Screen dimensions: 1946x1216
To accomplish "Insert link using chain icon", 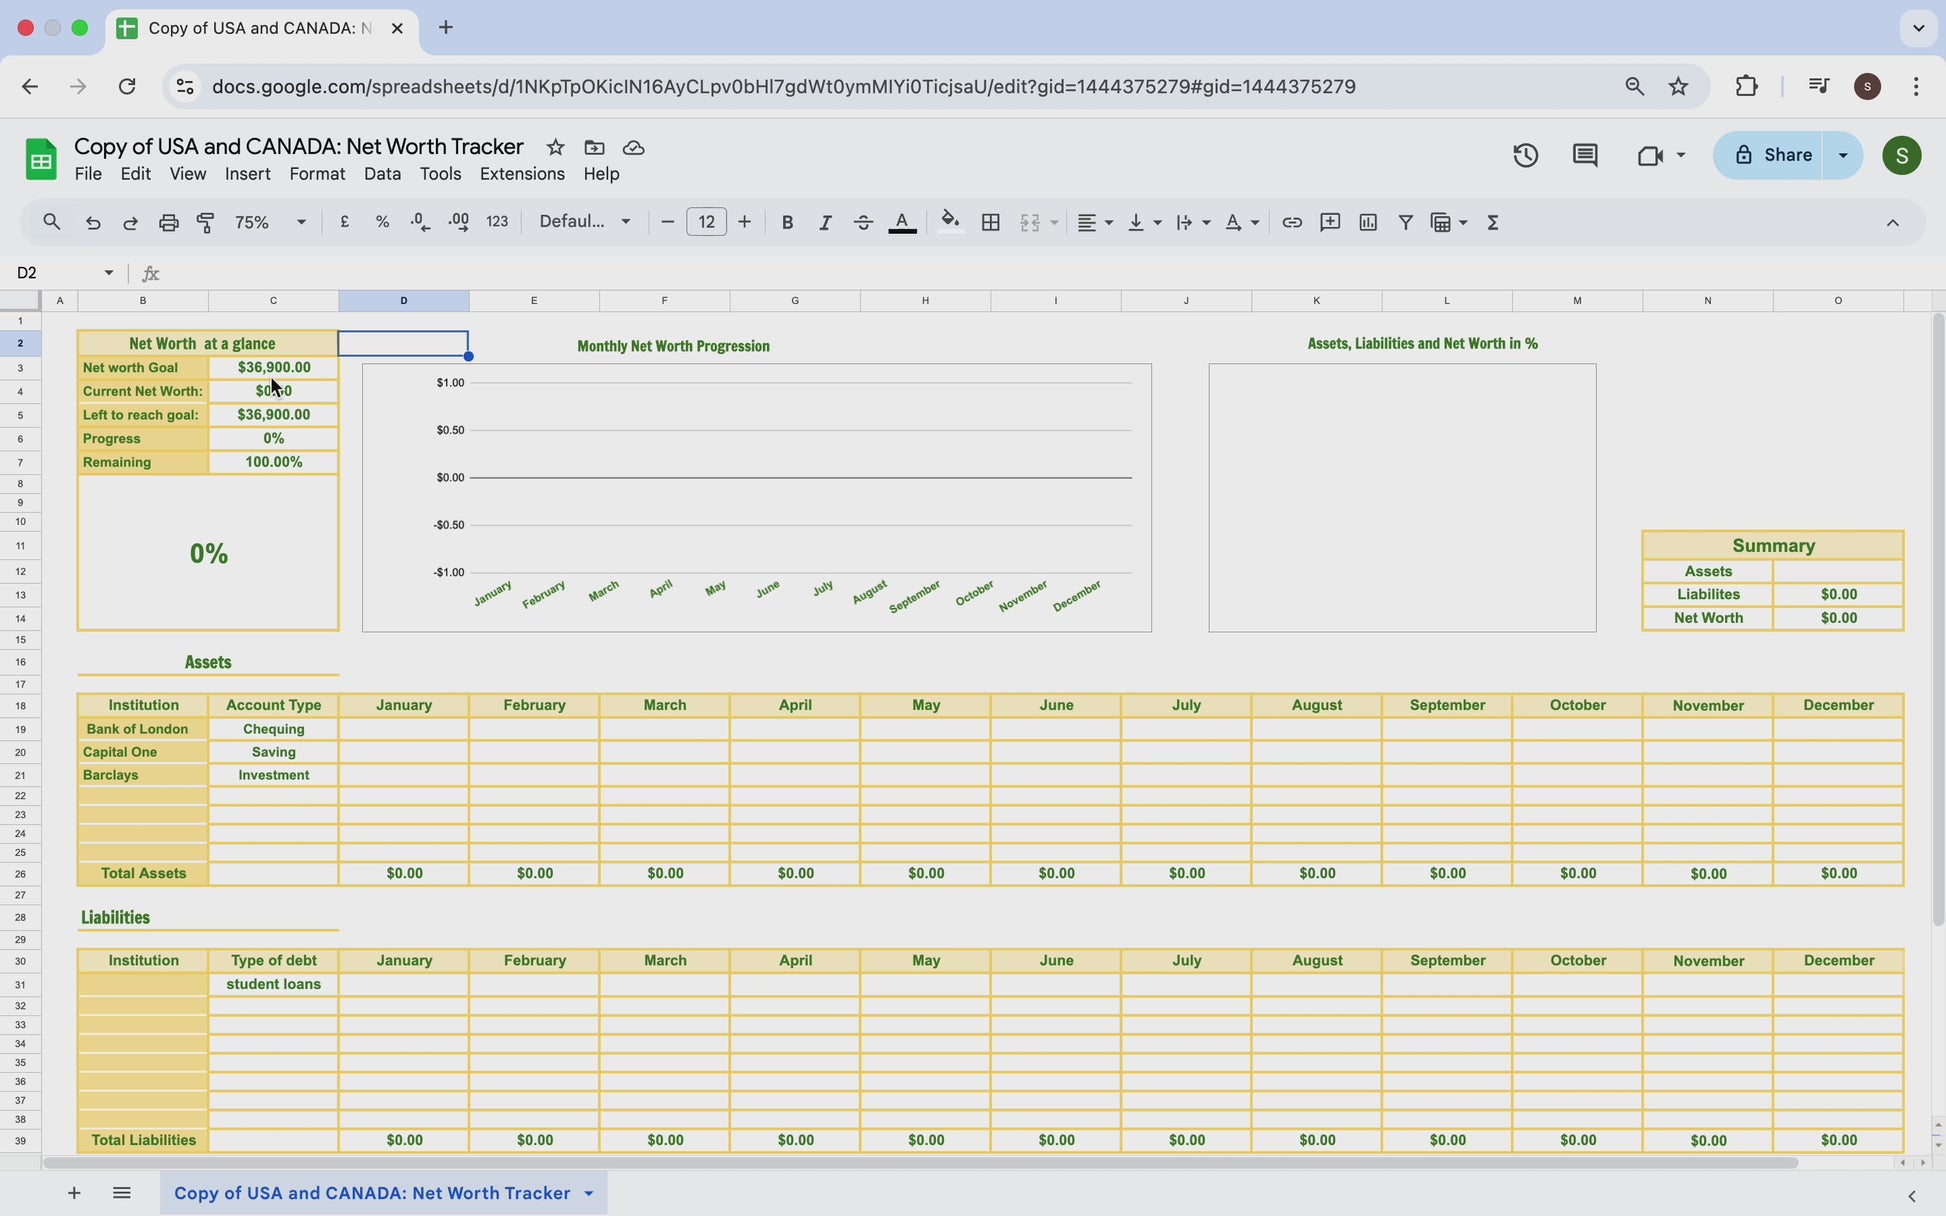I will tap(1292, 222).
